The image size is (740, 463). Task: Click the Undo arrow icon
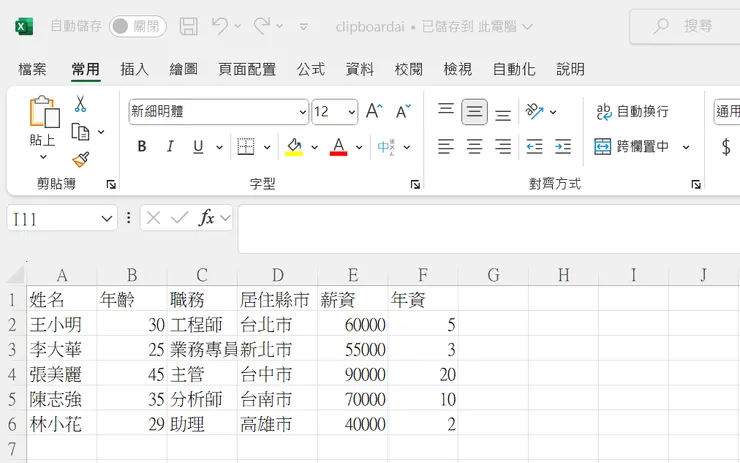[x=219, y=25]
